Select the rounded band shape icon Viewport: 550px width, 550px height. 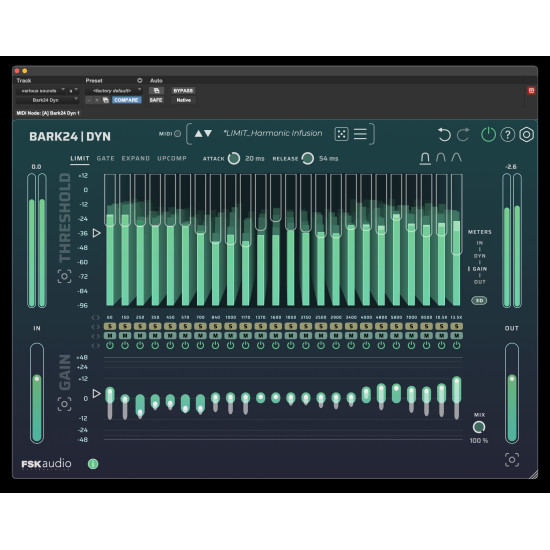tap(441, 158)
